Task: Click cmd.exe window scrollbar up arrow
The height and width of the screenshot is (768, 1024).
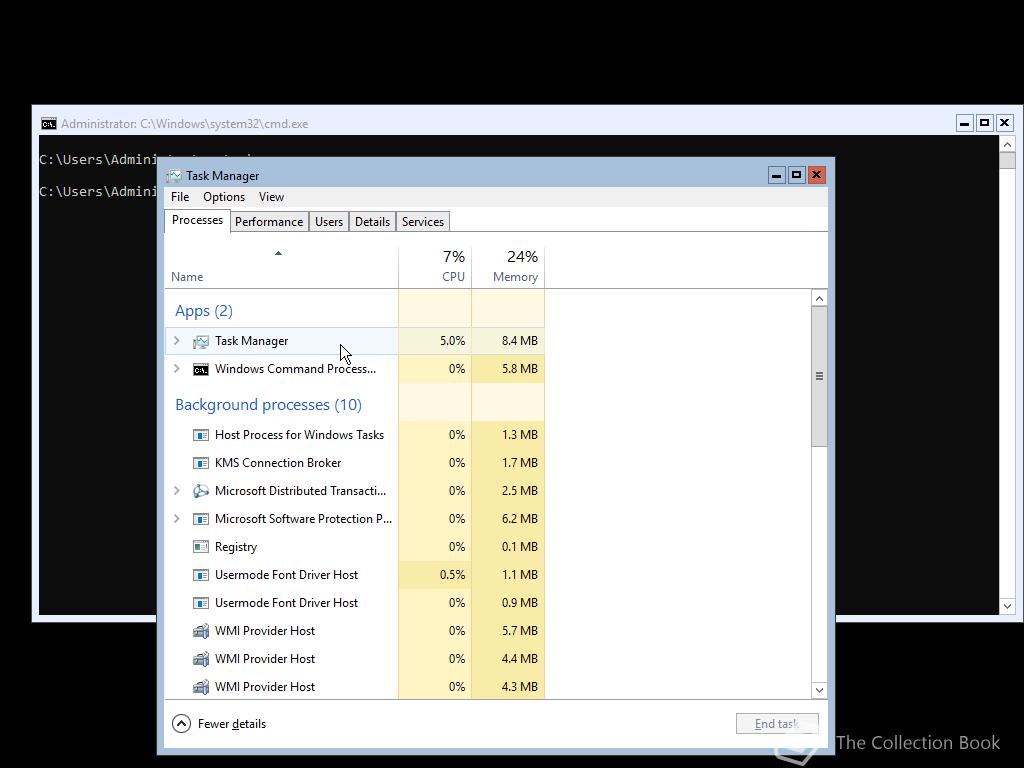Action: click(x=1007, y=144)
